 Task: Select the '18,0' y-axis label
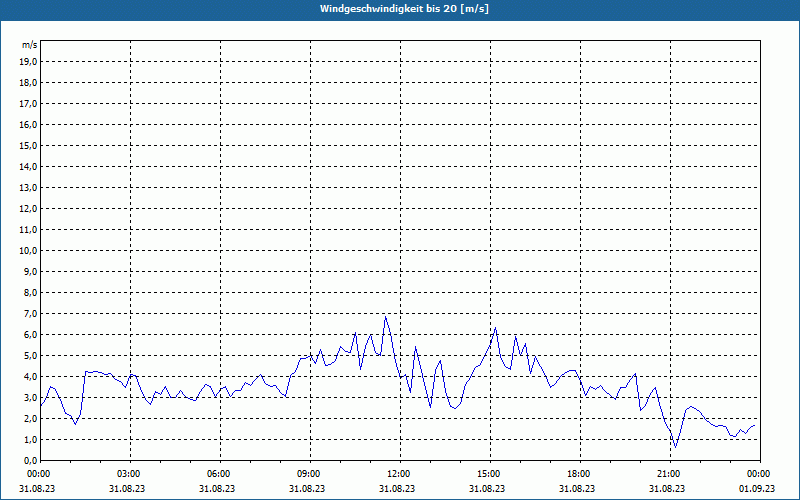click(x=28, y=83)
